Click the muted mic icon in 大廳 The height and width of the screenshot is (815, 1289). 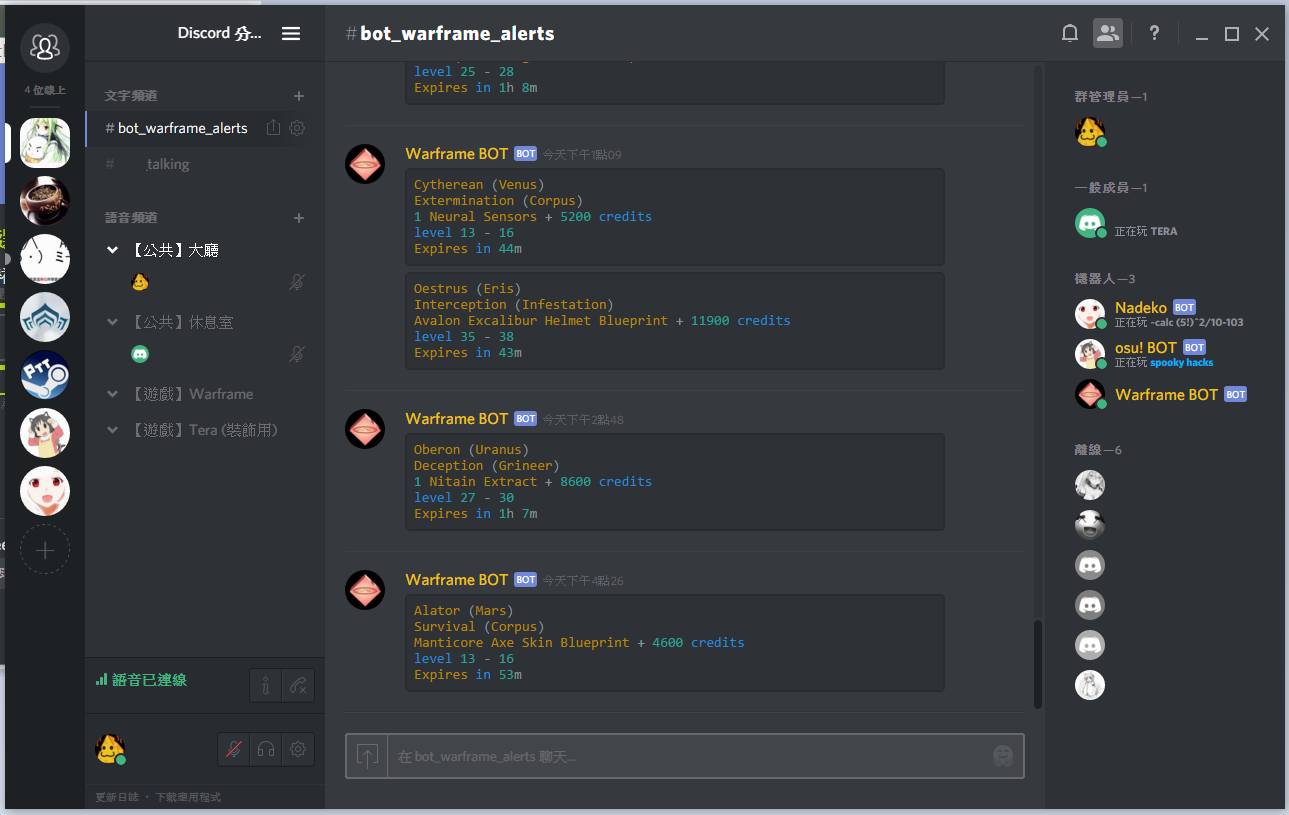tap(297, 283)
